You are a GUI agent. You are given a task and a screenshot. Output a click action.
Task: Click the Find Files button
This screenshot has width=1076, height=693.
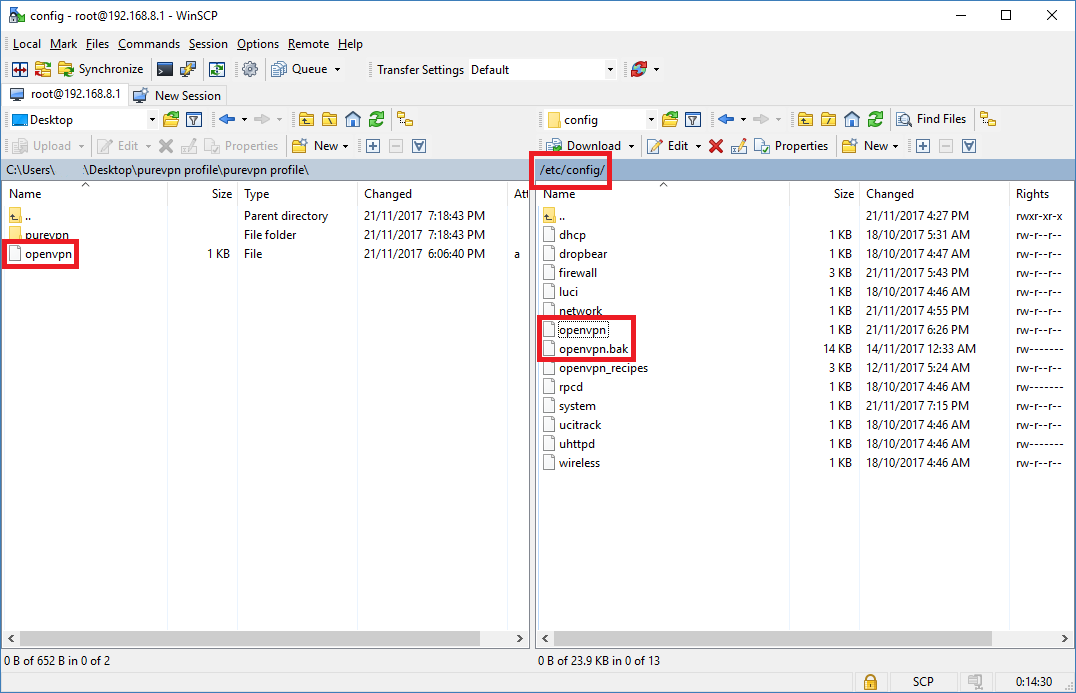(x=931, y=119)
